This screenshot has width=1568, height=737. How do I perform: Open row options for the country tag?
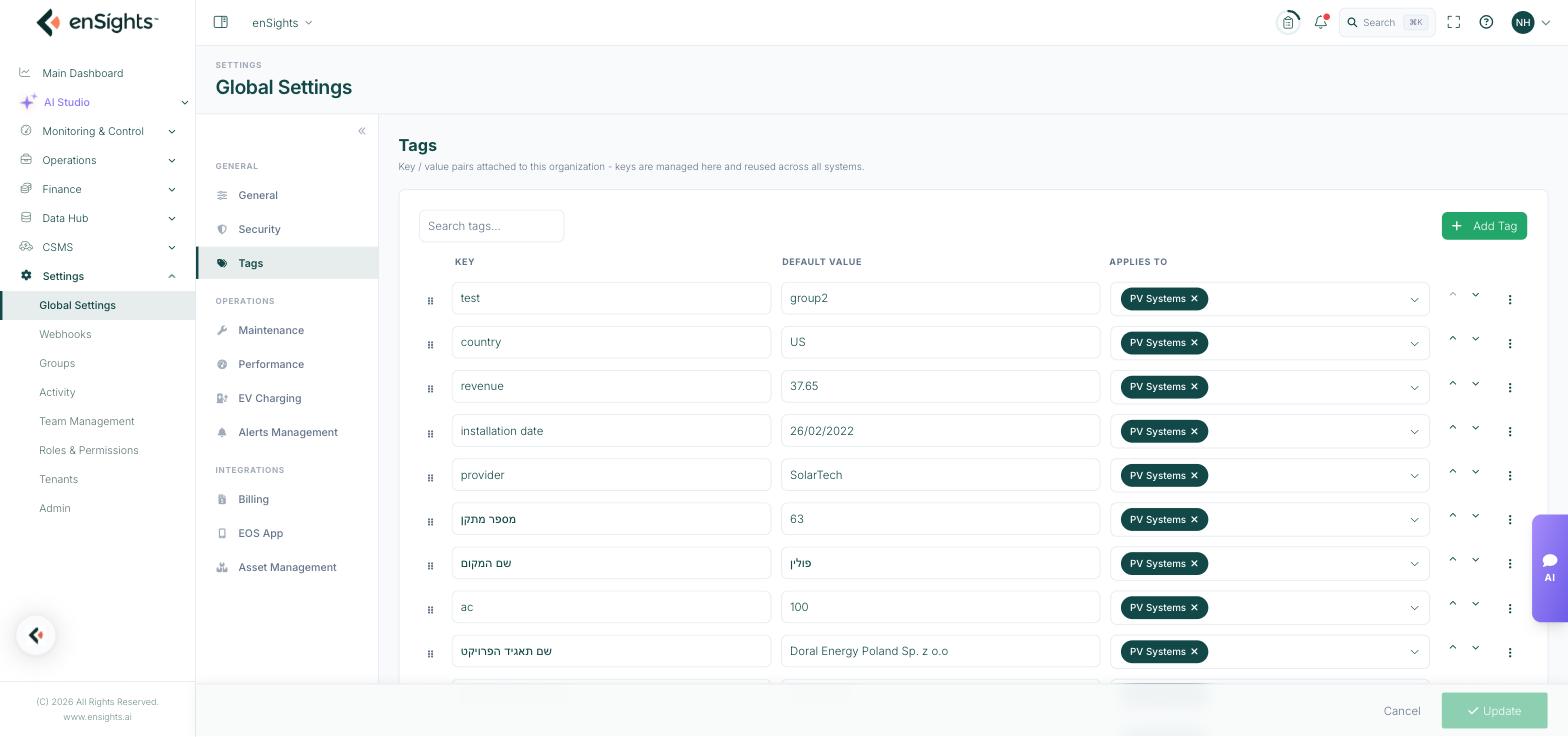tap(1510, 343)
